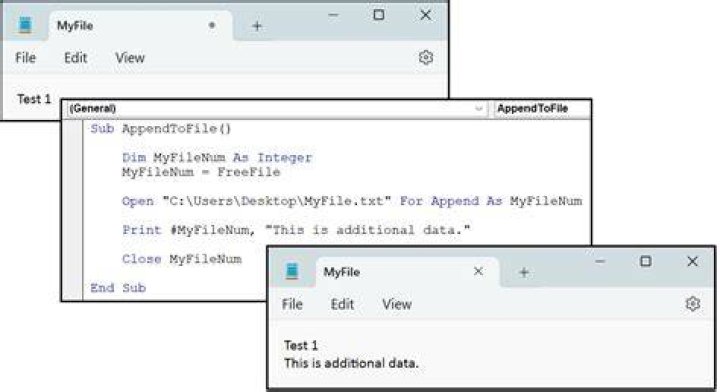Open Edit menu in bottom Notepad window

tap(343, 304)
